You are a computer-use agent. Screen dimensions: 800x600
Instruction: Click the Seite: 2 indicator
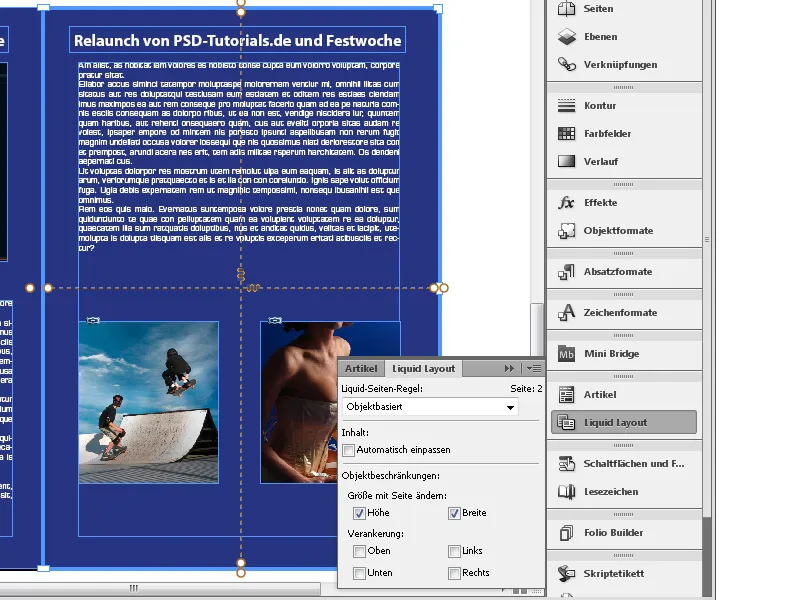coord(526,389)
